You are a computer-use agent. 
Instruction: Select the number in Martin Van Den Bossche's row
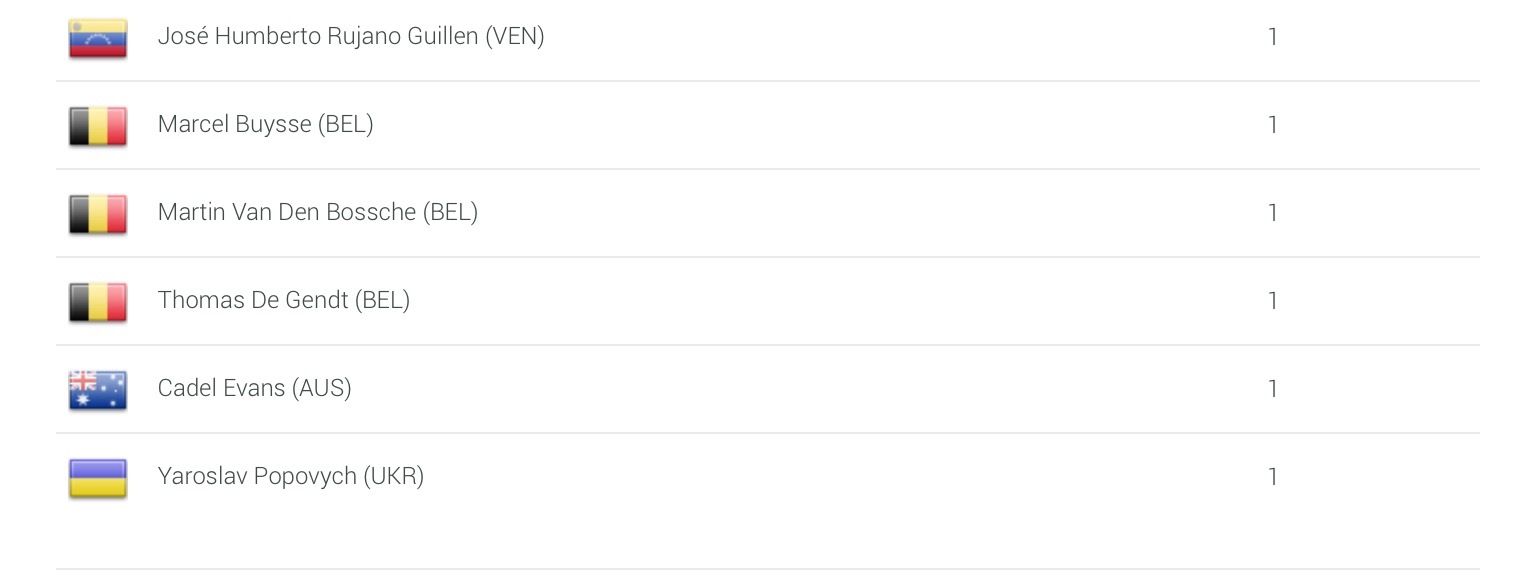pyautogui.click(x=1272, y=213)
